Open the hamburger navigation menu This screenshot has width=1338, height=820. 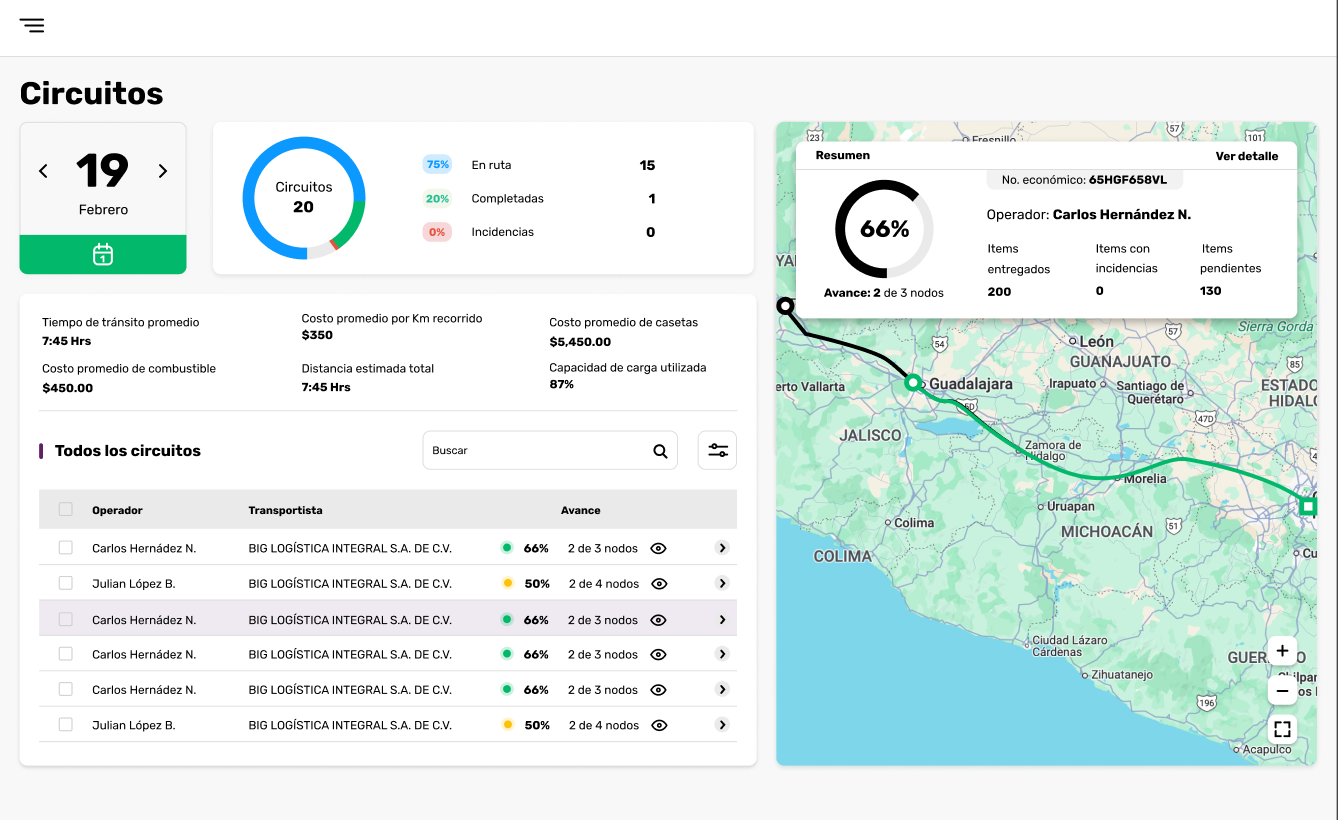pos(32,25)
